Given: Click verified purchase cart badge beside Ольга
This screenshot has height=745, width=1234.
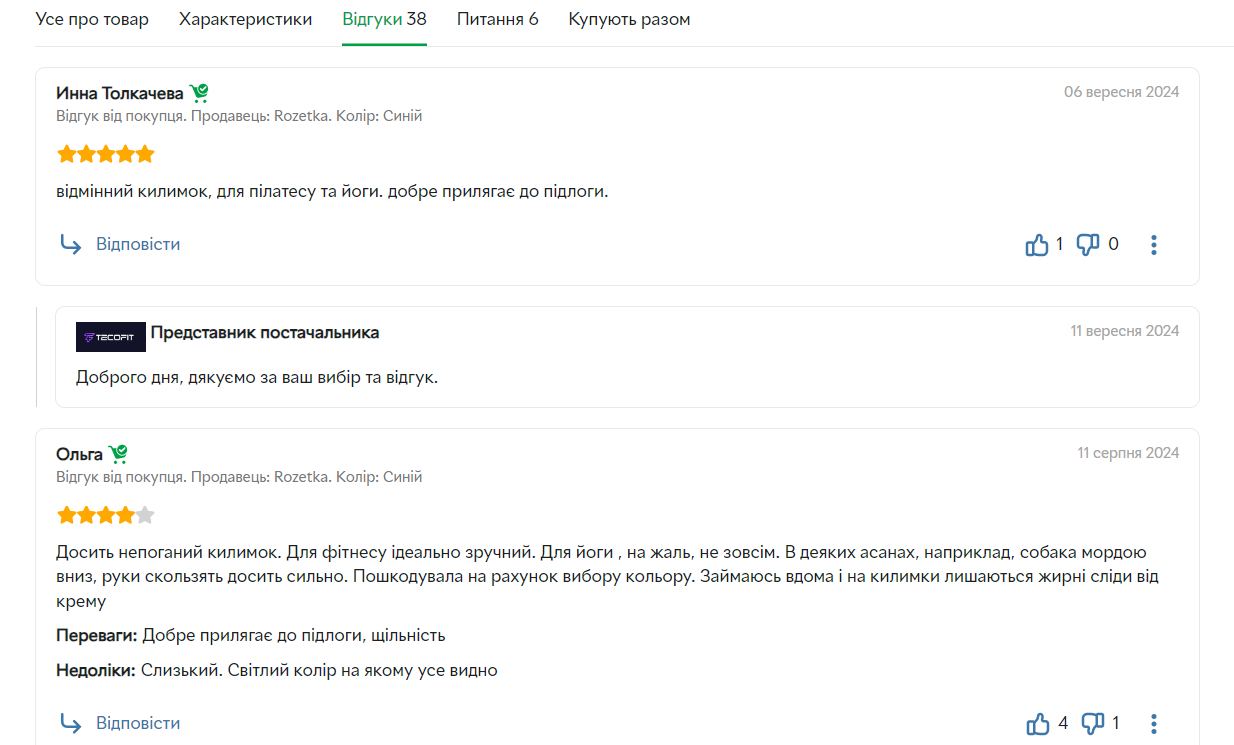Looking at the screenshot, I should click(x=119, y=454).
